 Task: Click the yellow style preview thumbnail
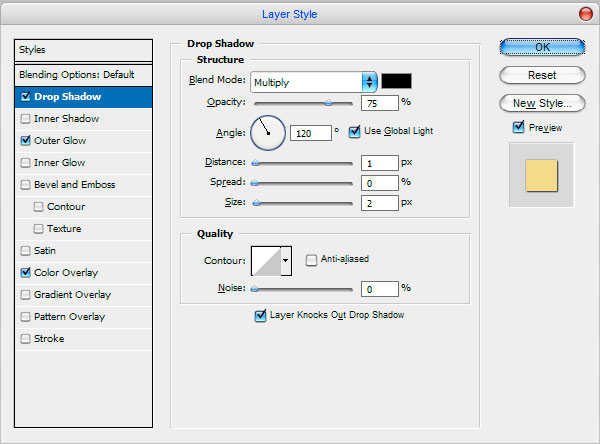tap(541, 175)
